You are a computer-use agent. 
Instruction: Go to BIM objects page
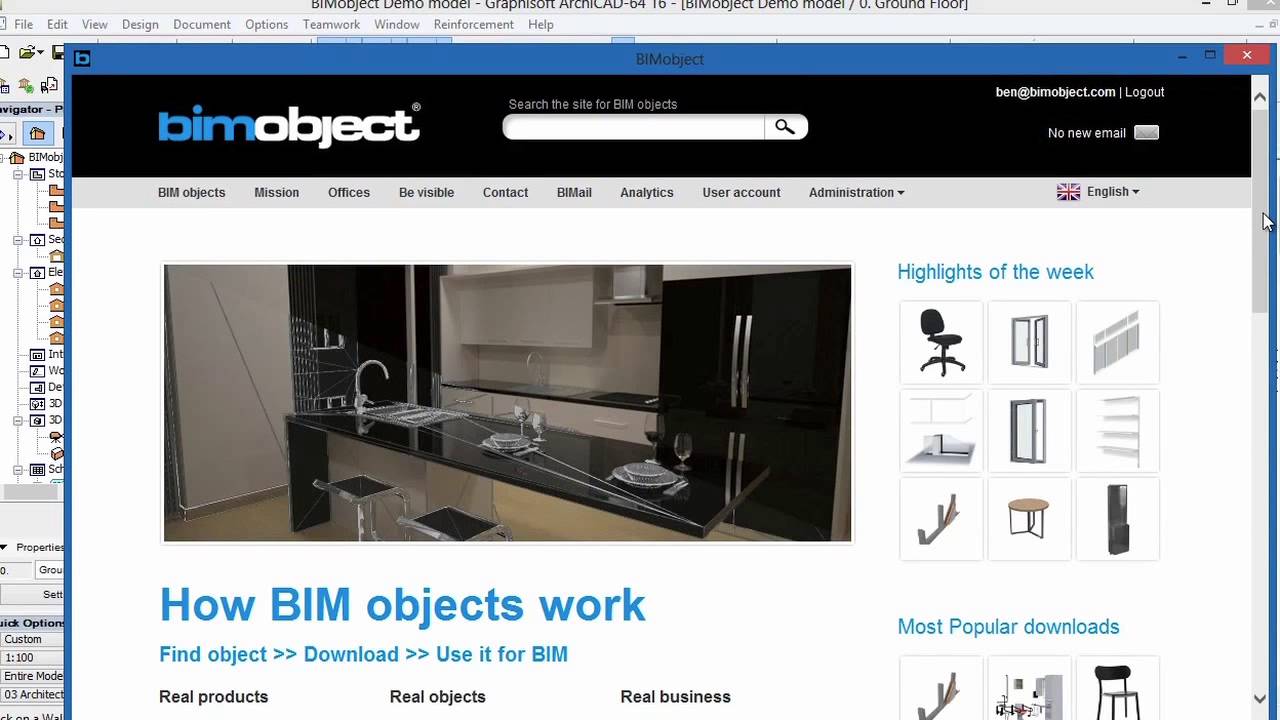tap(191, 192)
